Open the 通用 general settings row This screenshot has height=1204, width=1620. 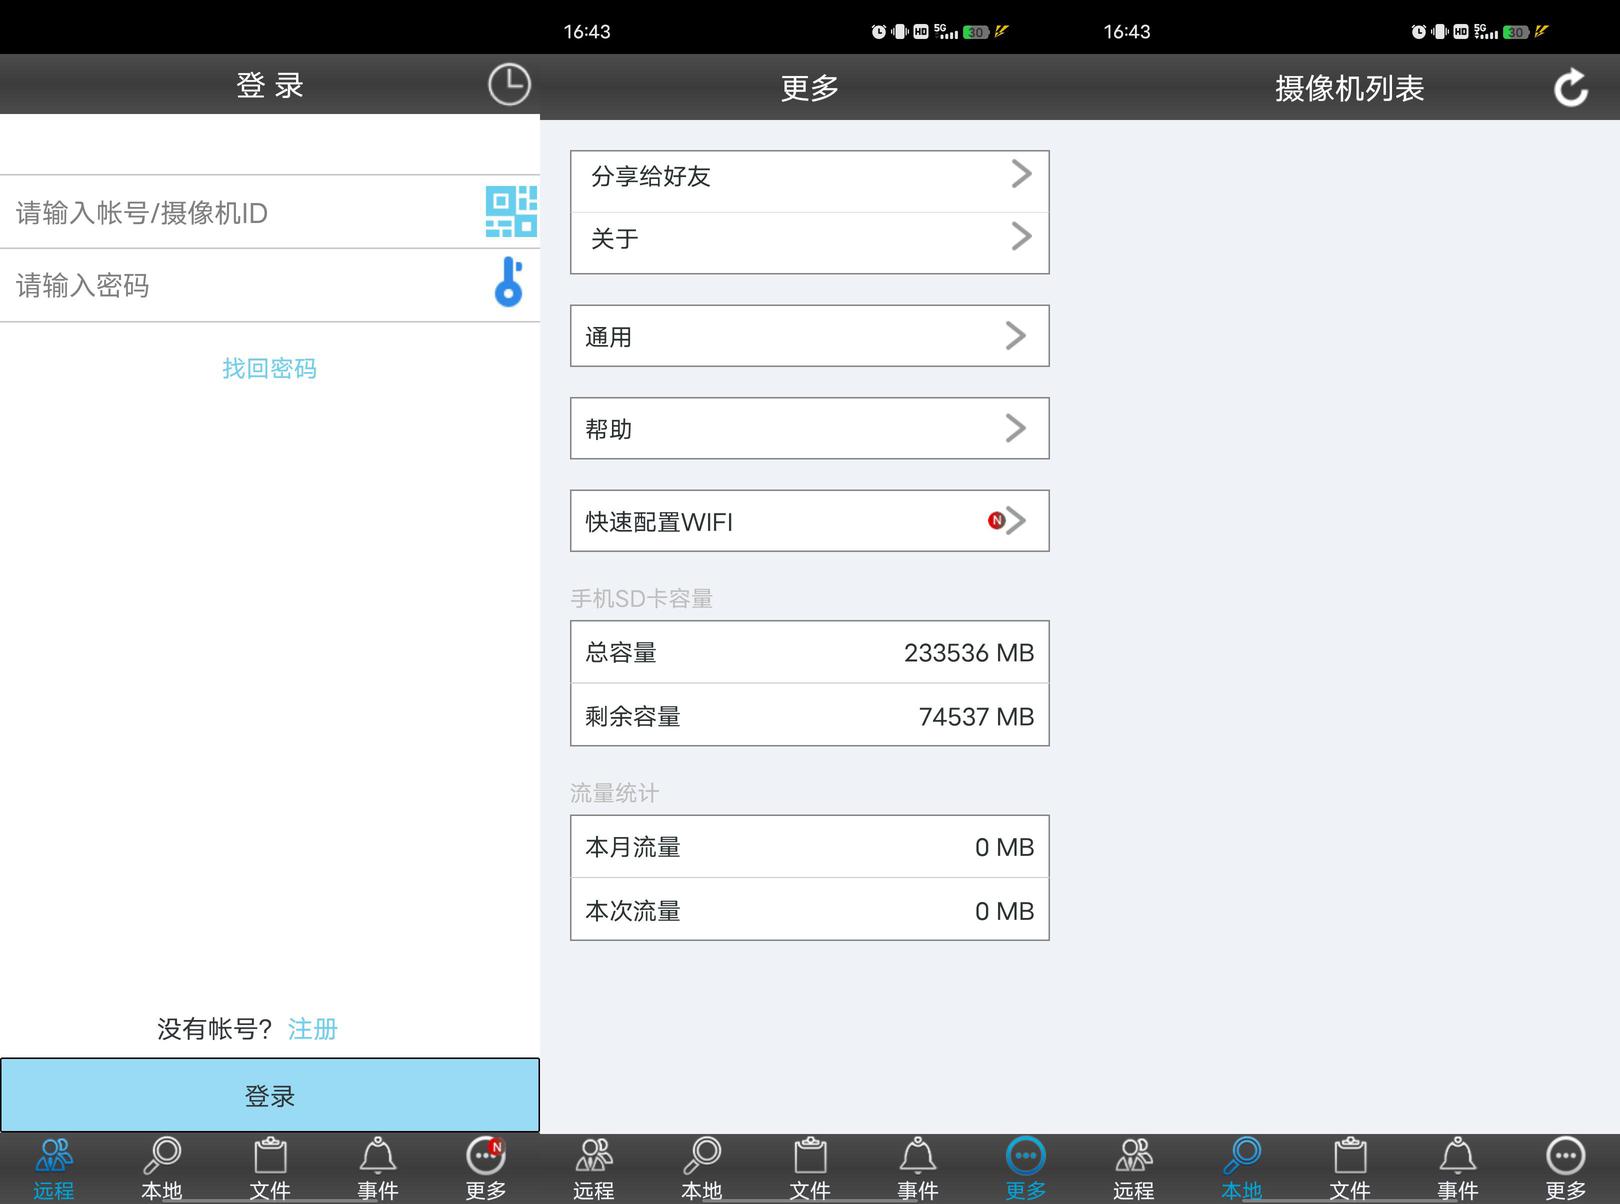coord(809,336)
